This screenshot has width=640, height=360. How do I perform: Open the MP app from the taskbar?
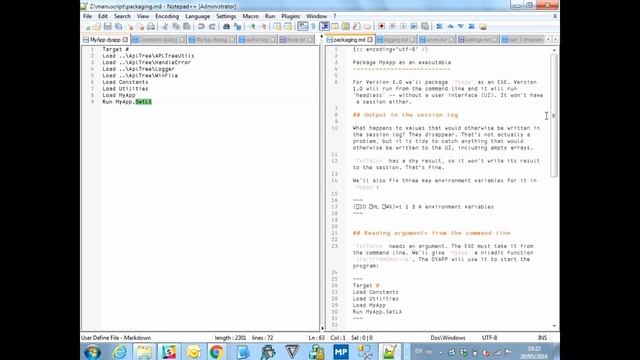coord(340,352)
